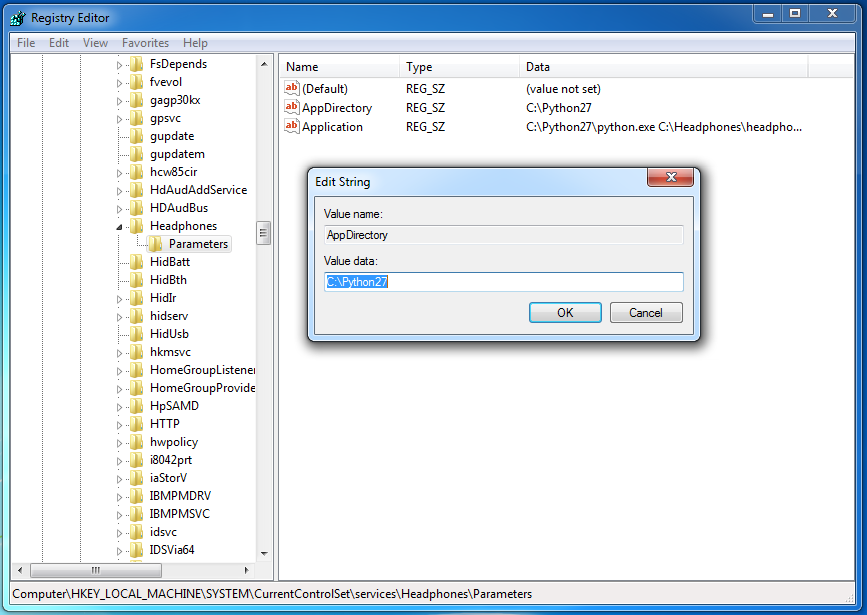Screen dimensions: 867x615
Task: Select the IBMPMDRV key
Action: tap(180, 496)
